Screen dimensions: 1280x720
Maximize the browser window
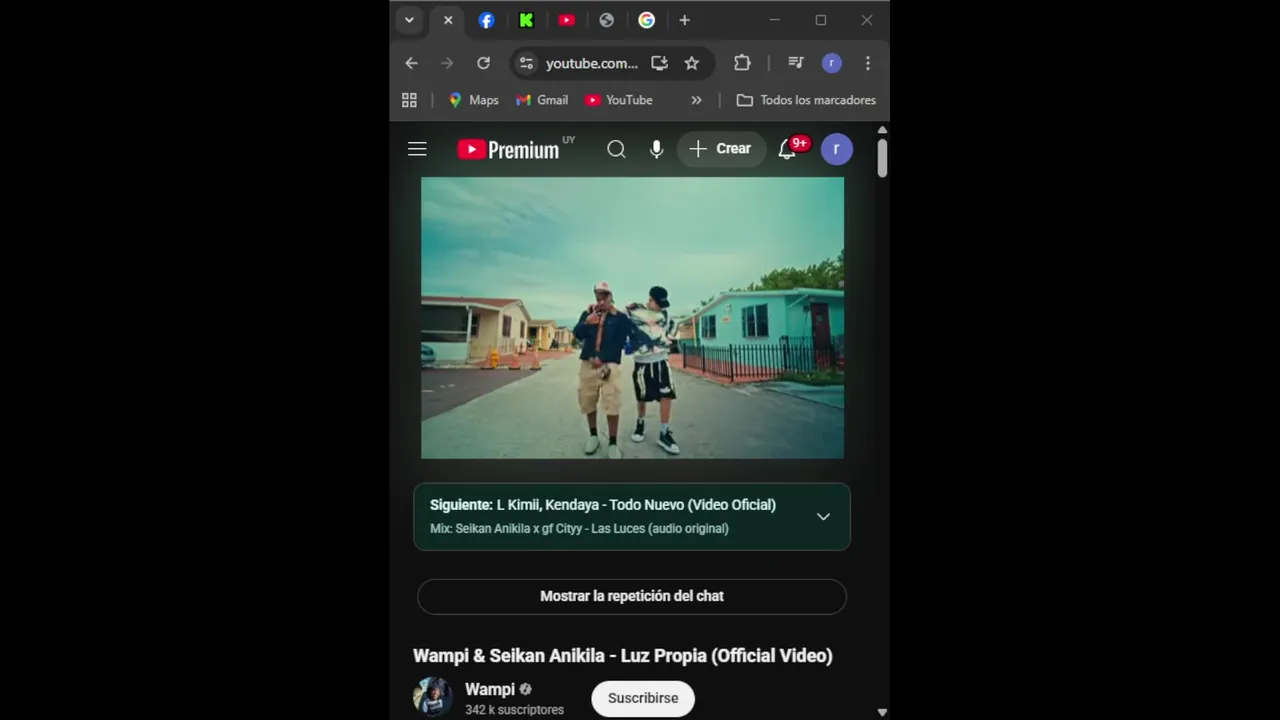click(820, 20)
